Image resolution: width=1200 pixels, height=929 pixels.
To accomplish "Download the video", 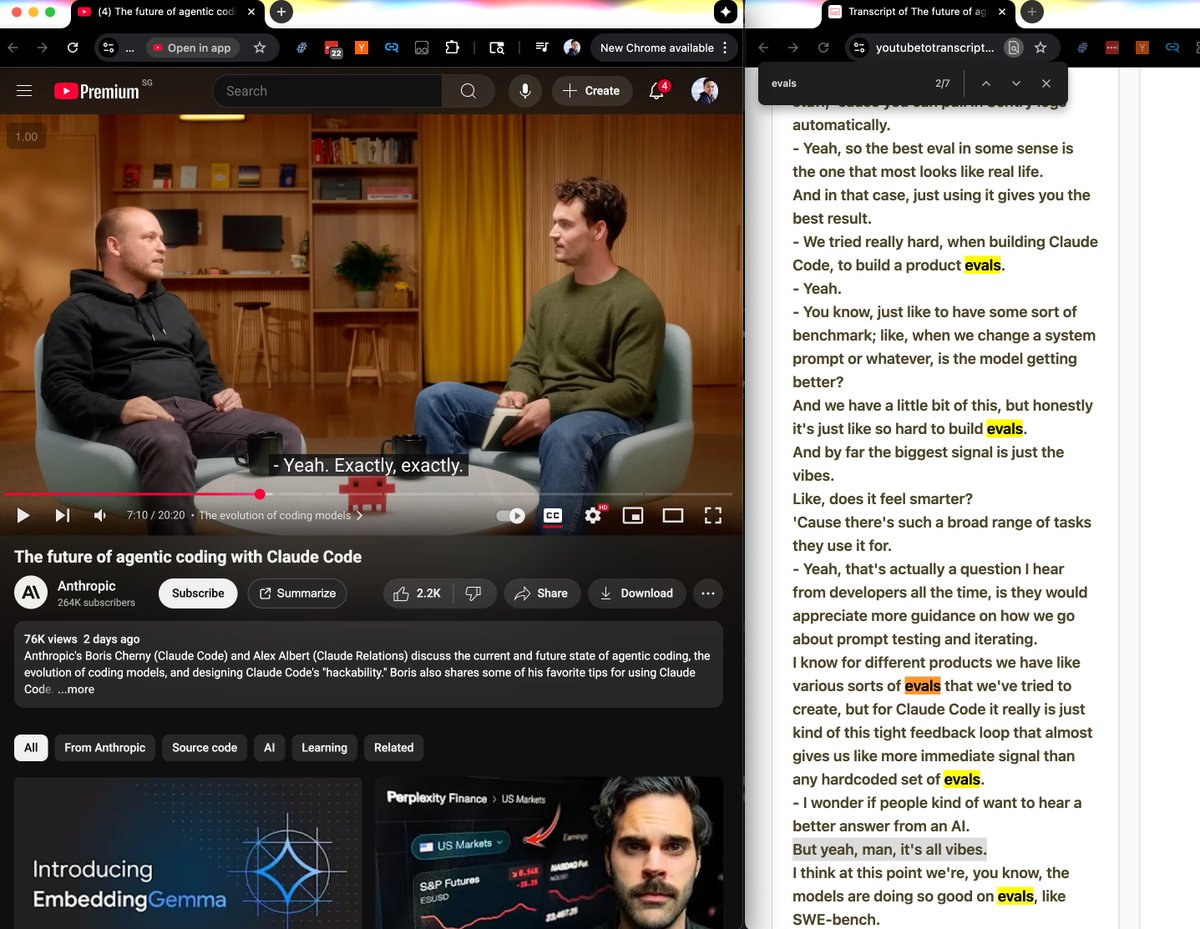I will tap(637, 593).
